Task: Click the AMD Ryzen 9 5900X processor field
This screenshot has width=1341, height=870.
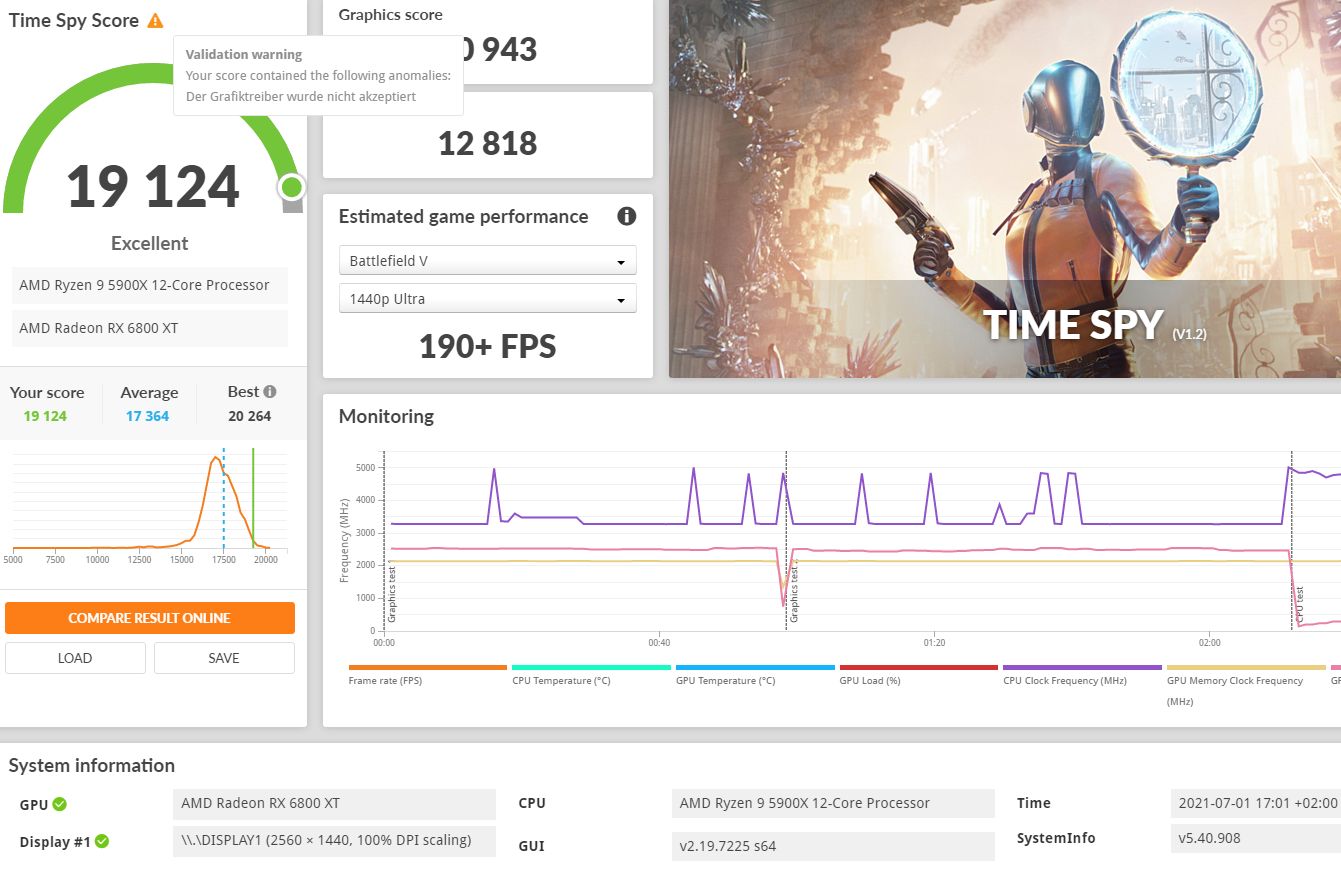Action: point(150,285)
